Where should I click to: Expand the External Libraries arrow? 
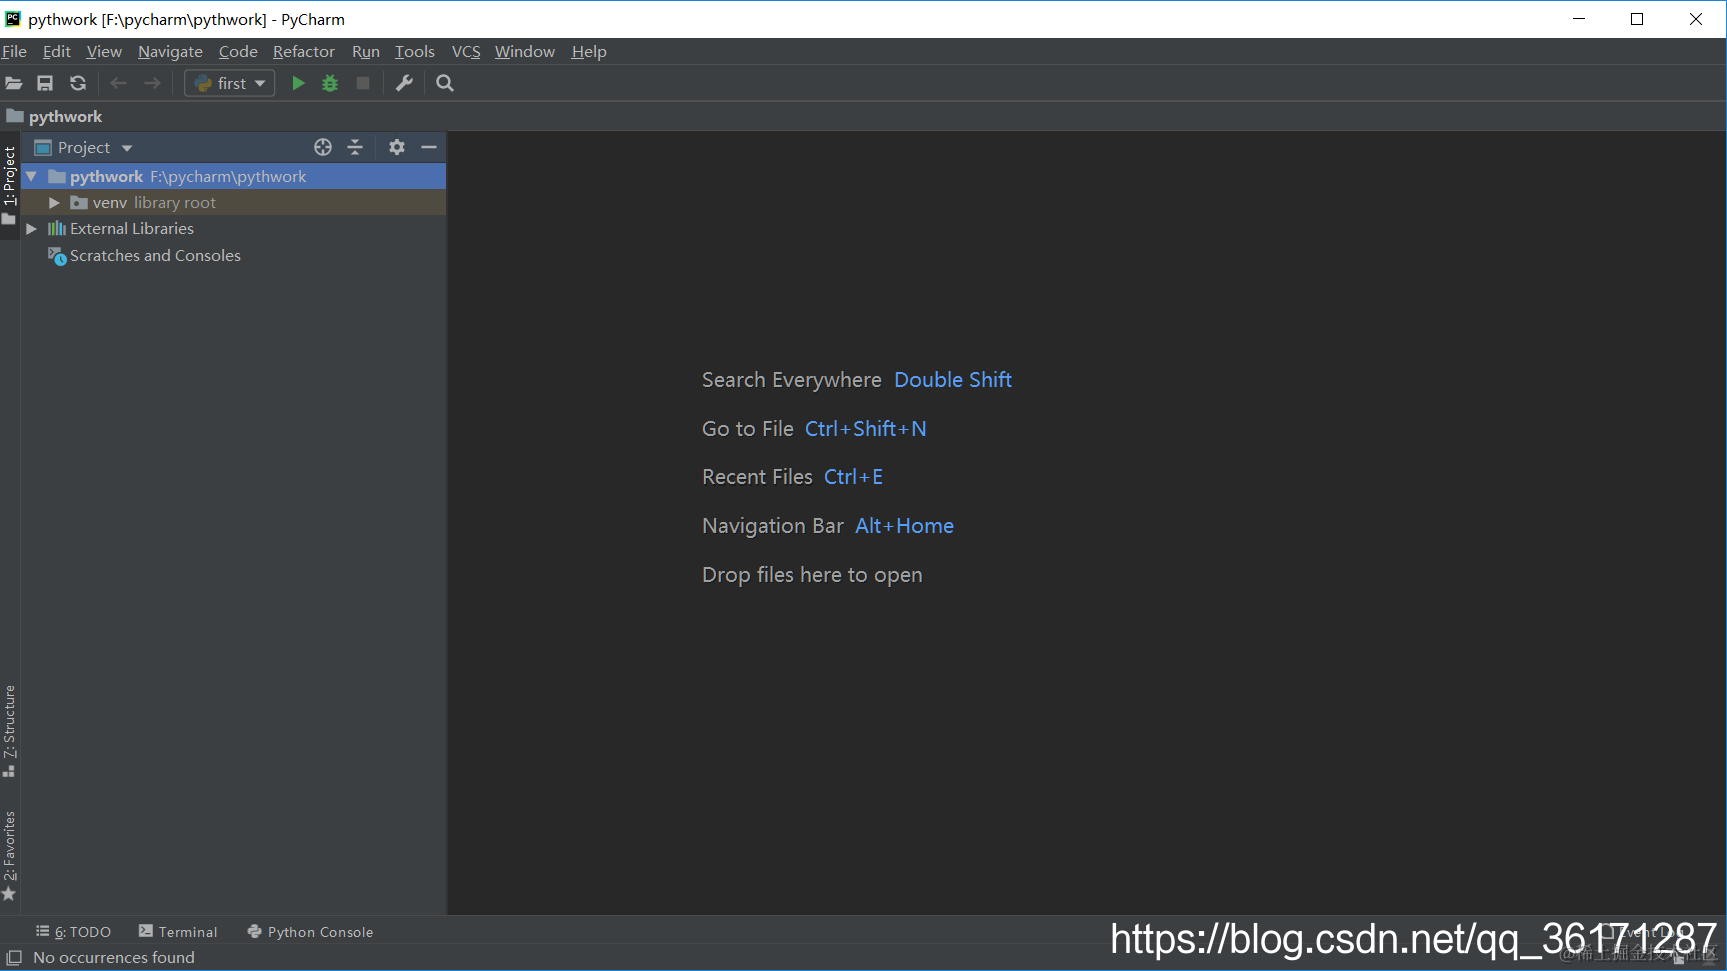(31, 229)
